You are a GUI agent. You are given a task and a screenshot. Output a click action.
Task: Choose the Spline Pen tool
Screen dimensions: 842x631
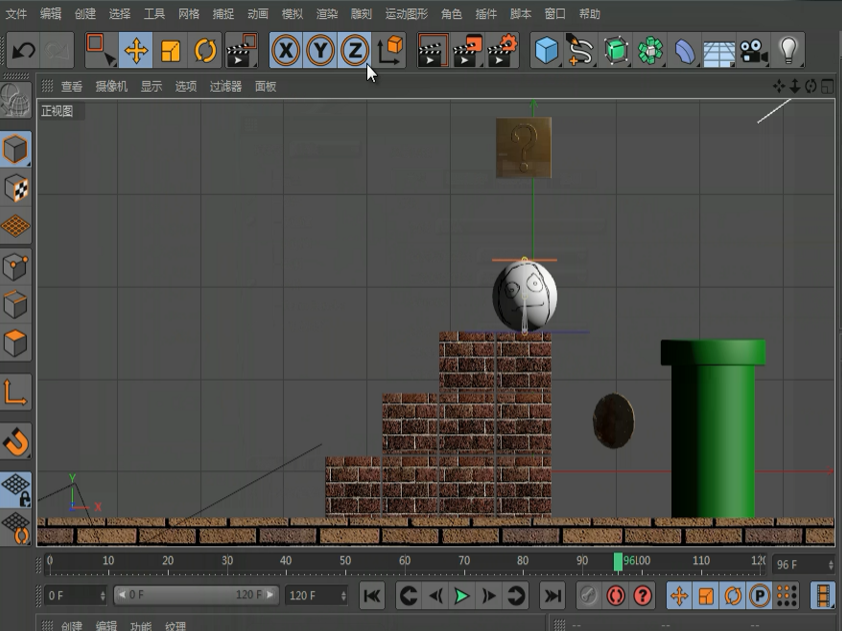(x=581, y=50)
